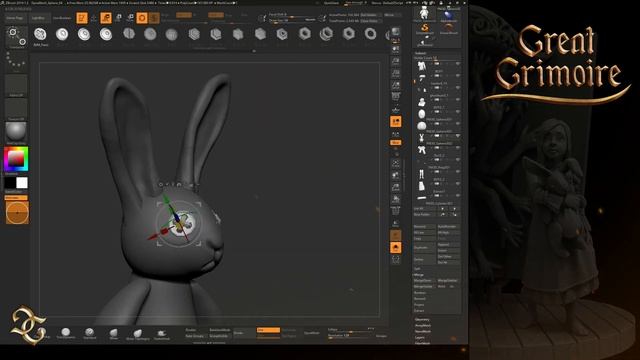The image size is (640, 360).
Task: Toggle the orange circle Gizmo icon in top toolbar
Action: [x=142, y=18]
